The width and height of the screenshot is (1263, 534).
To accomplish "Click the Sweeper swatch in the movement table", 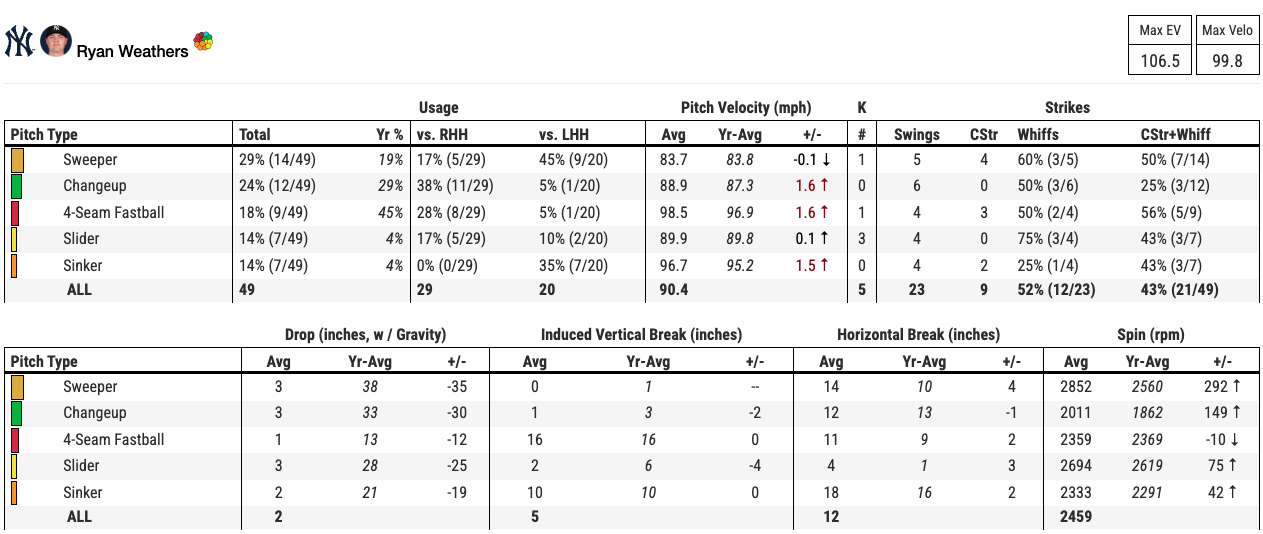I will click(x=17, y=387).
